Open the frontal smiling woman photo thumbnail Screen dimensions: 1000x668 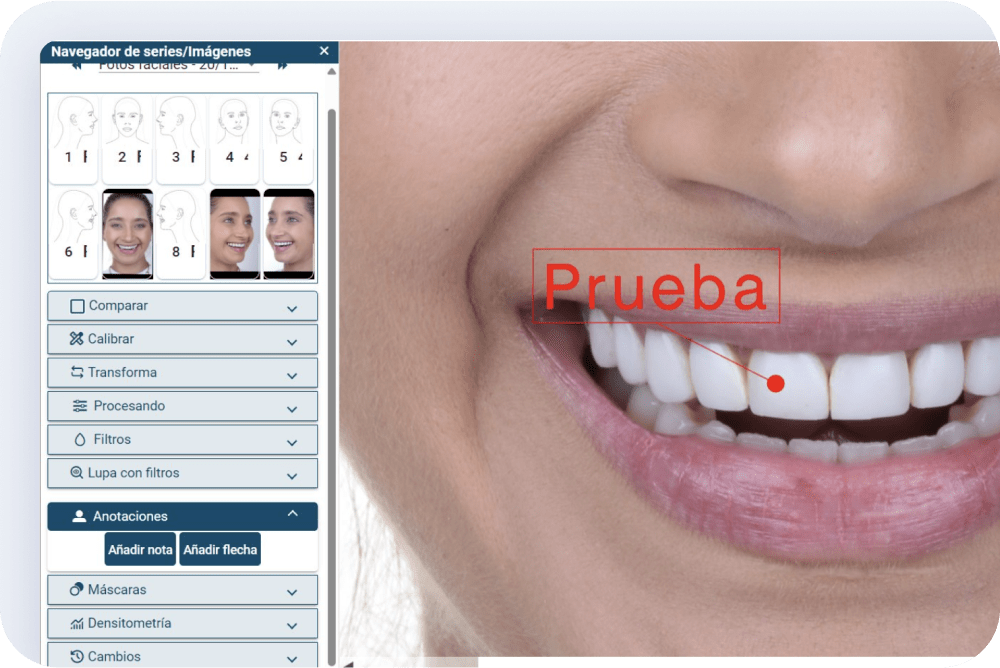128,234
